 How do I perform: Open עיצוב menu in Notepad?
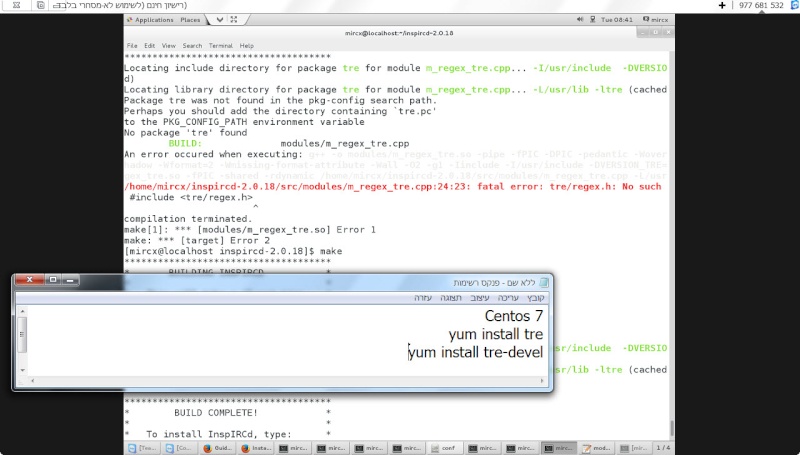[480, 297]
